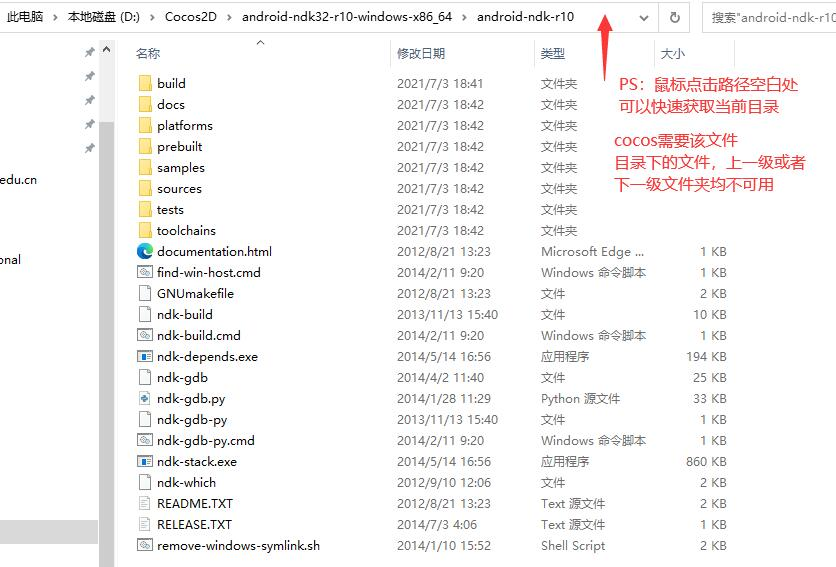Select the sources folder icon

145,188
